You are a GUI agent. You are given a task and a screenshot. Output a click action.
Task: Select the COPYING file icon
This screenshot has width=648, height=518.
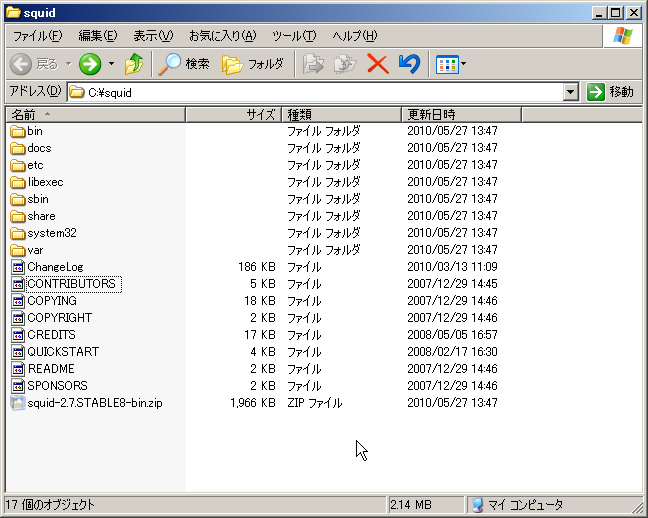[x=18, y=301]
